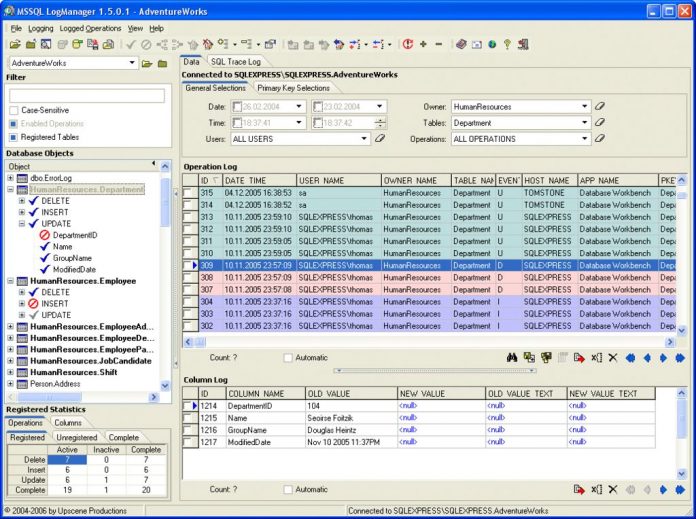Click the book icon in main toolbar
Image resolution: width=696 pixels, height=519 pixels.
coord(461,44)
